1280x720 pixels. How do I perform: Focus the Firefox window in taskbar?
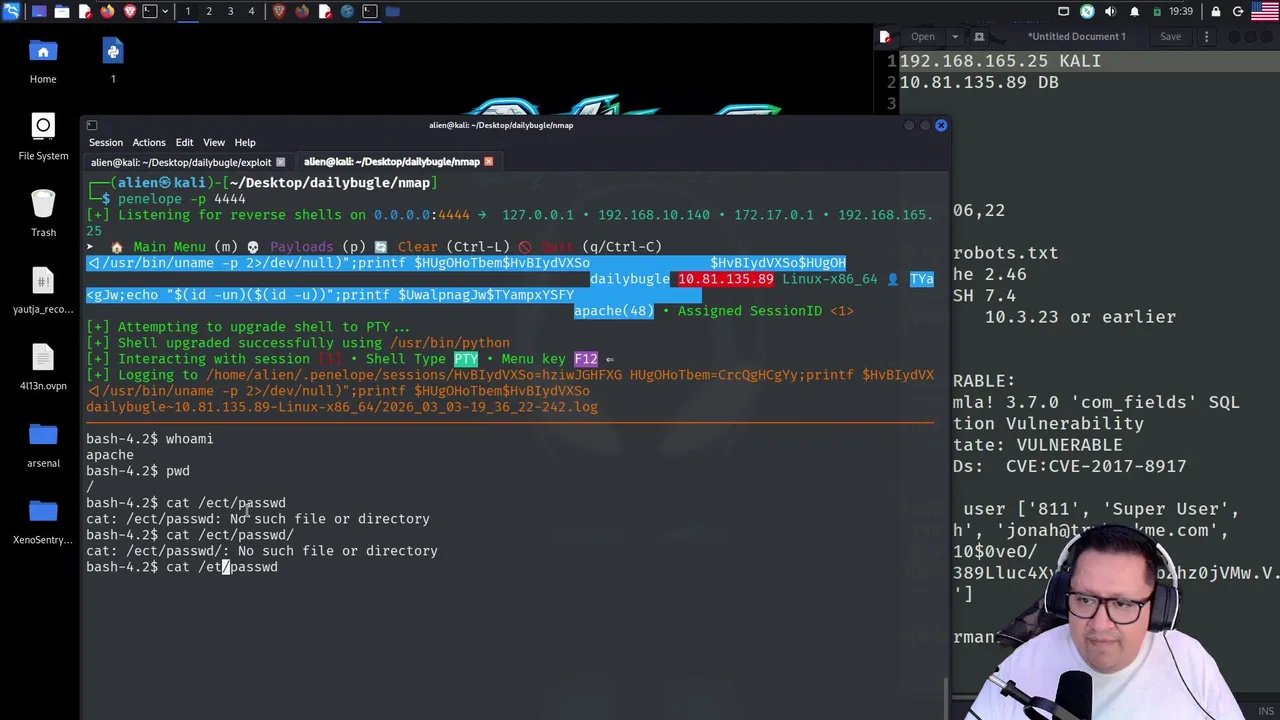pyautogui.click(x=302, y=11)
